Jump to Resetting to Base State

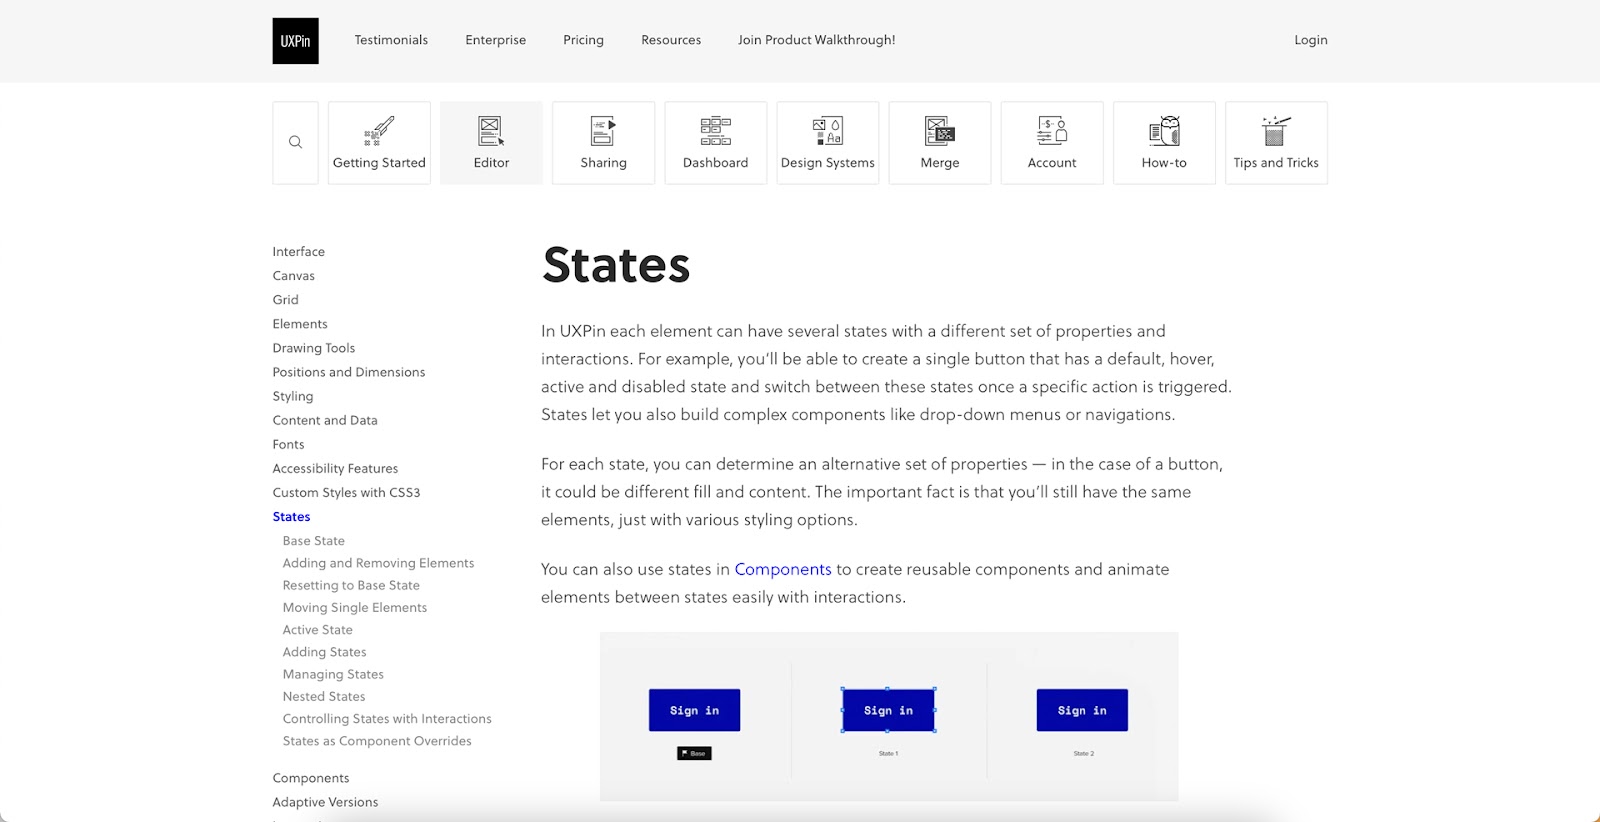[351, 585]
